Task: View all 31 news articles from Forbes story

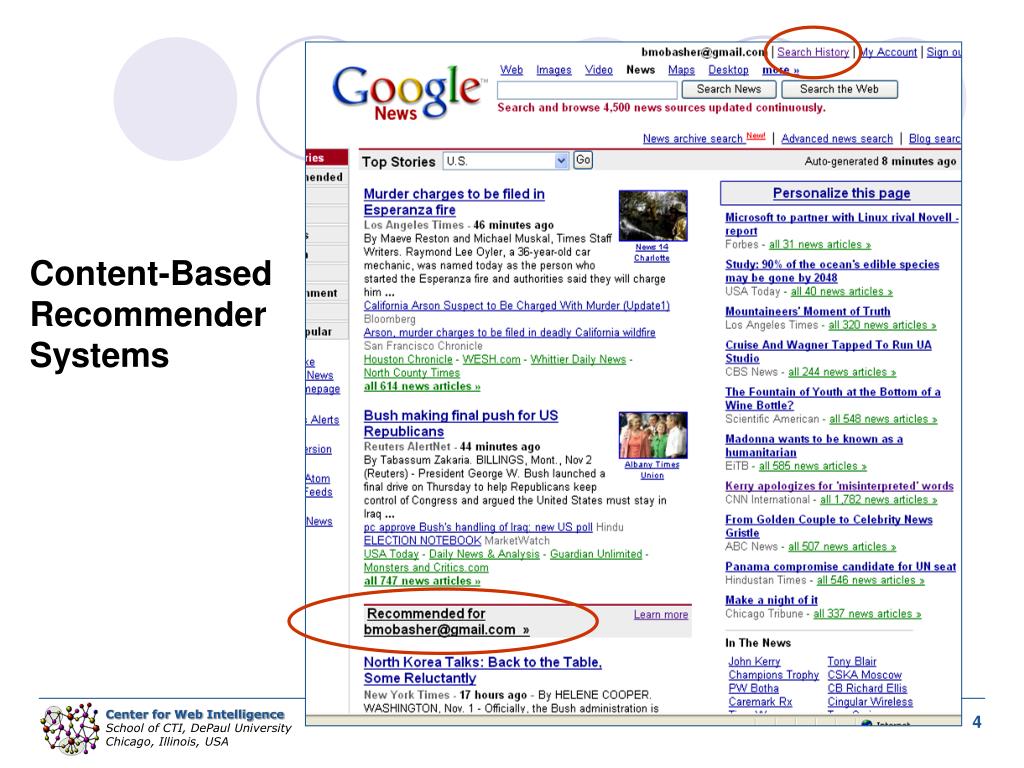Action: [820, 244]
